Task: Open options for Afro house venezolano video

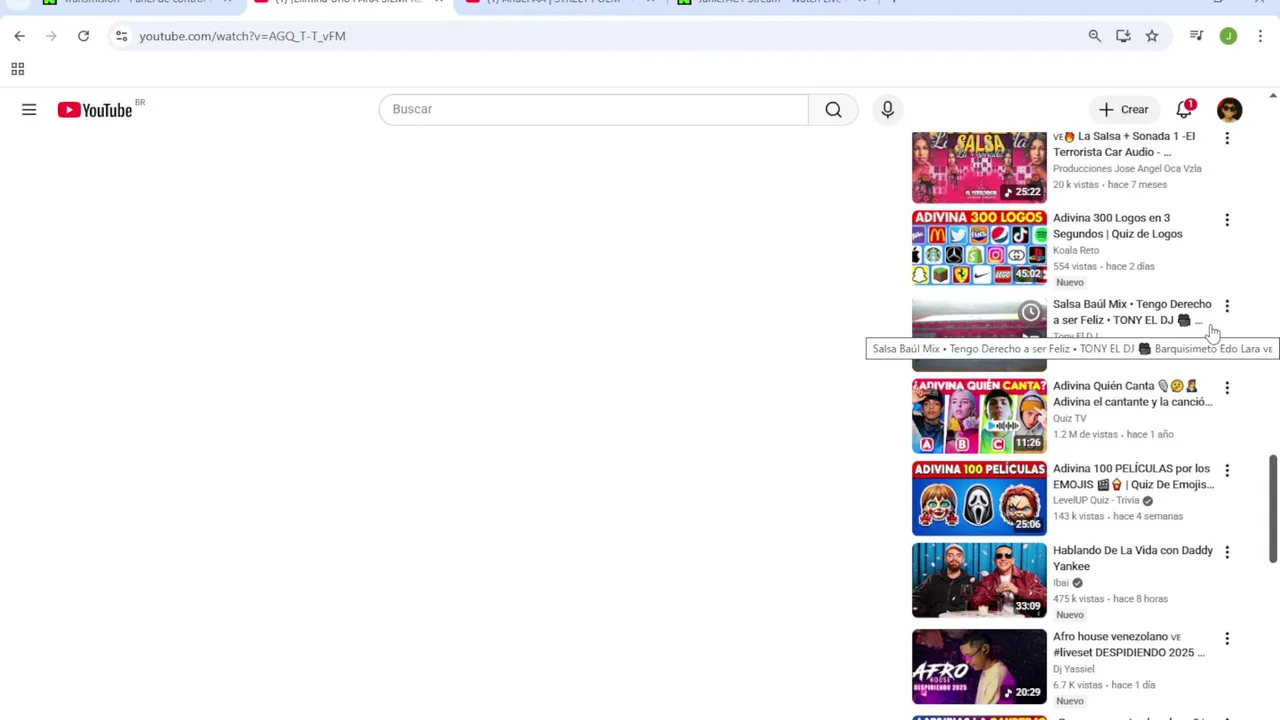Action: 1227,638
